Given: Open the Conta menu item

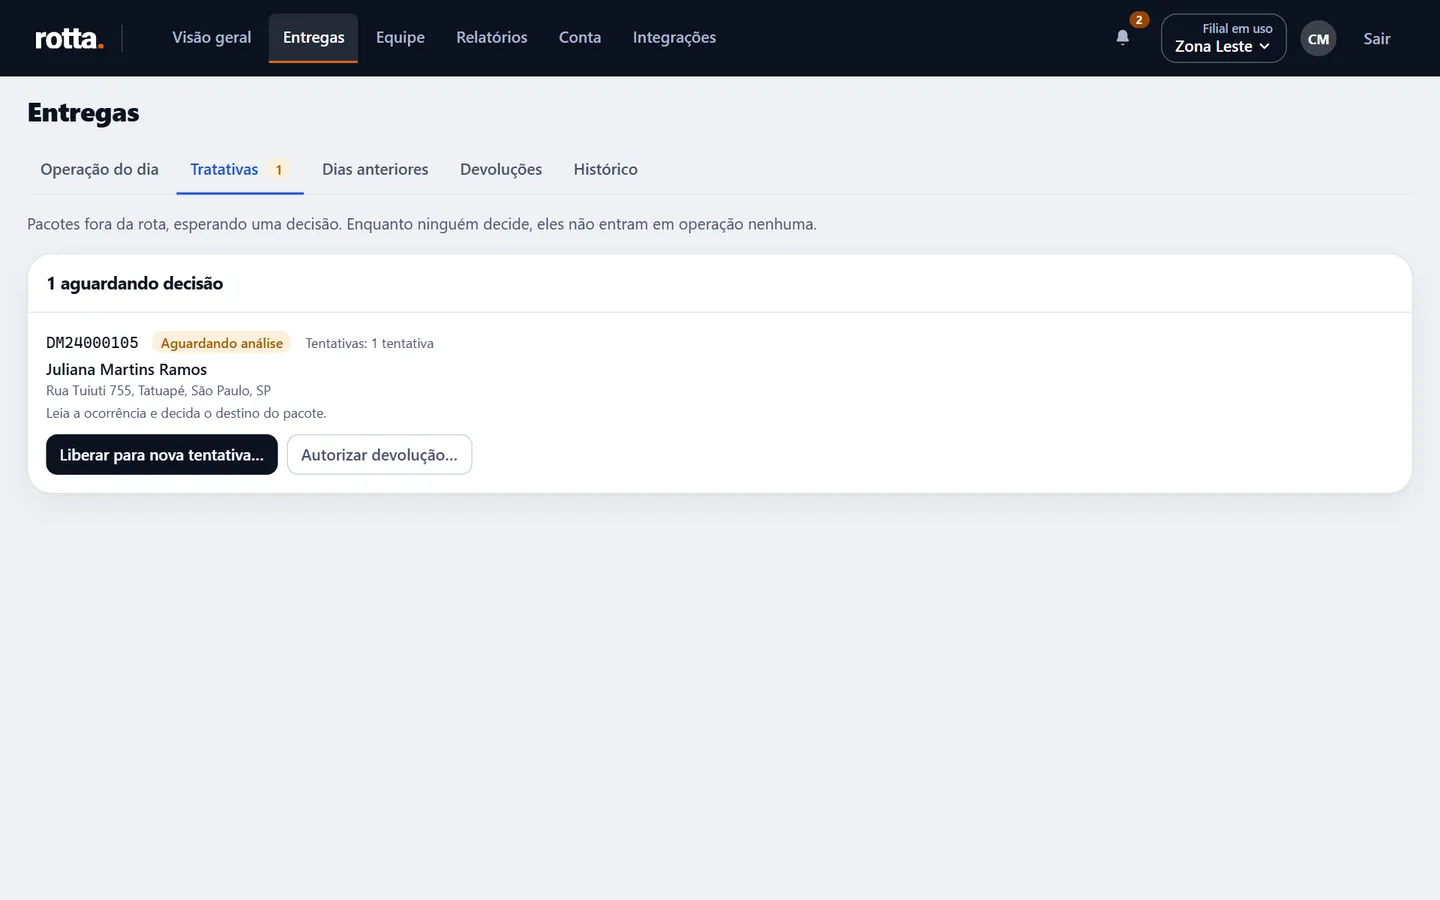Looking at the screenshot, I should click(x=580, y=38).
